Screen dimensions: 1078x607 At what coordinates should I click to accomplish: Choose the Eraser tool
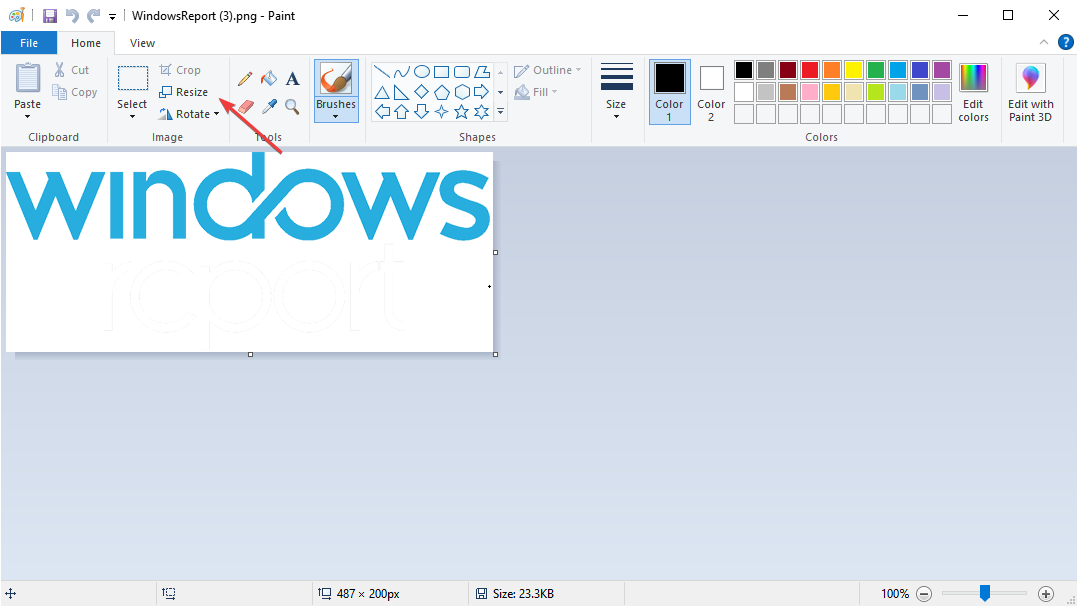coord(245,107)
